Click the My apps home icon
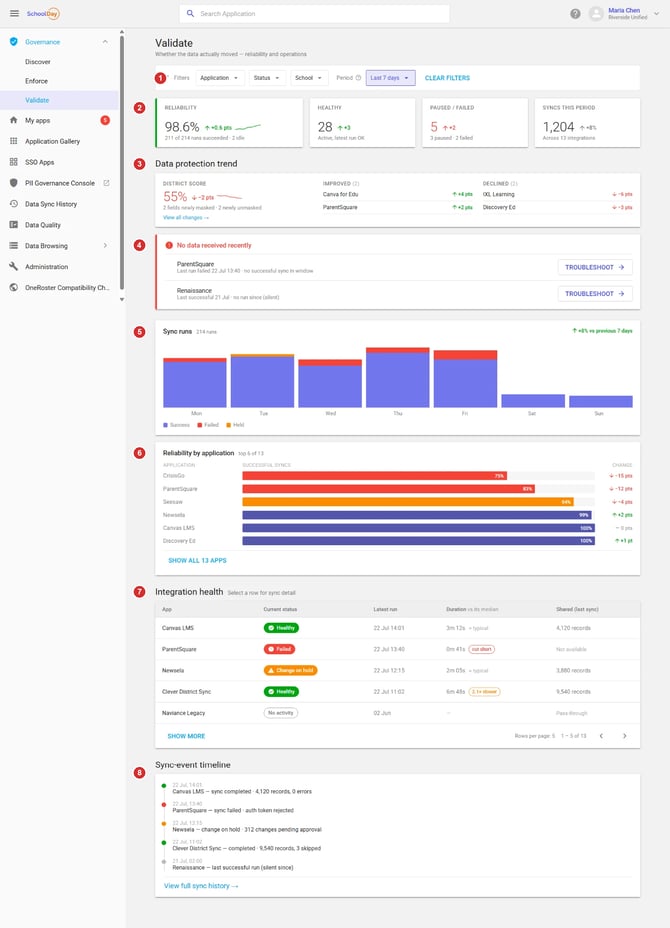 14,120
